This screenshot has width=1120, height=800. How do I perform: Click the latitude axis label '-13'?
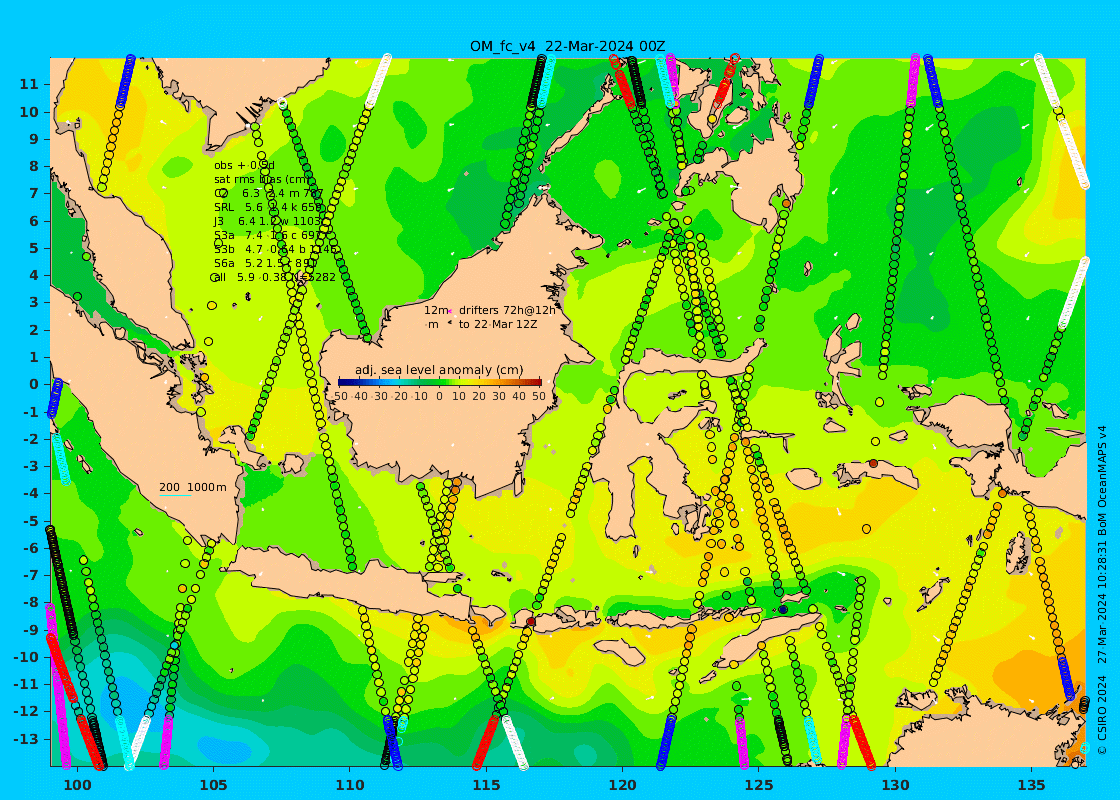26,739
